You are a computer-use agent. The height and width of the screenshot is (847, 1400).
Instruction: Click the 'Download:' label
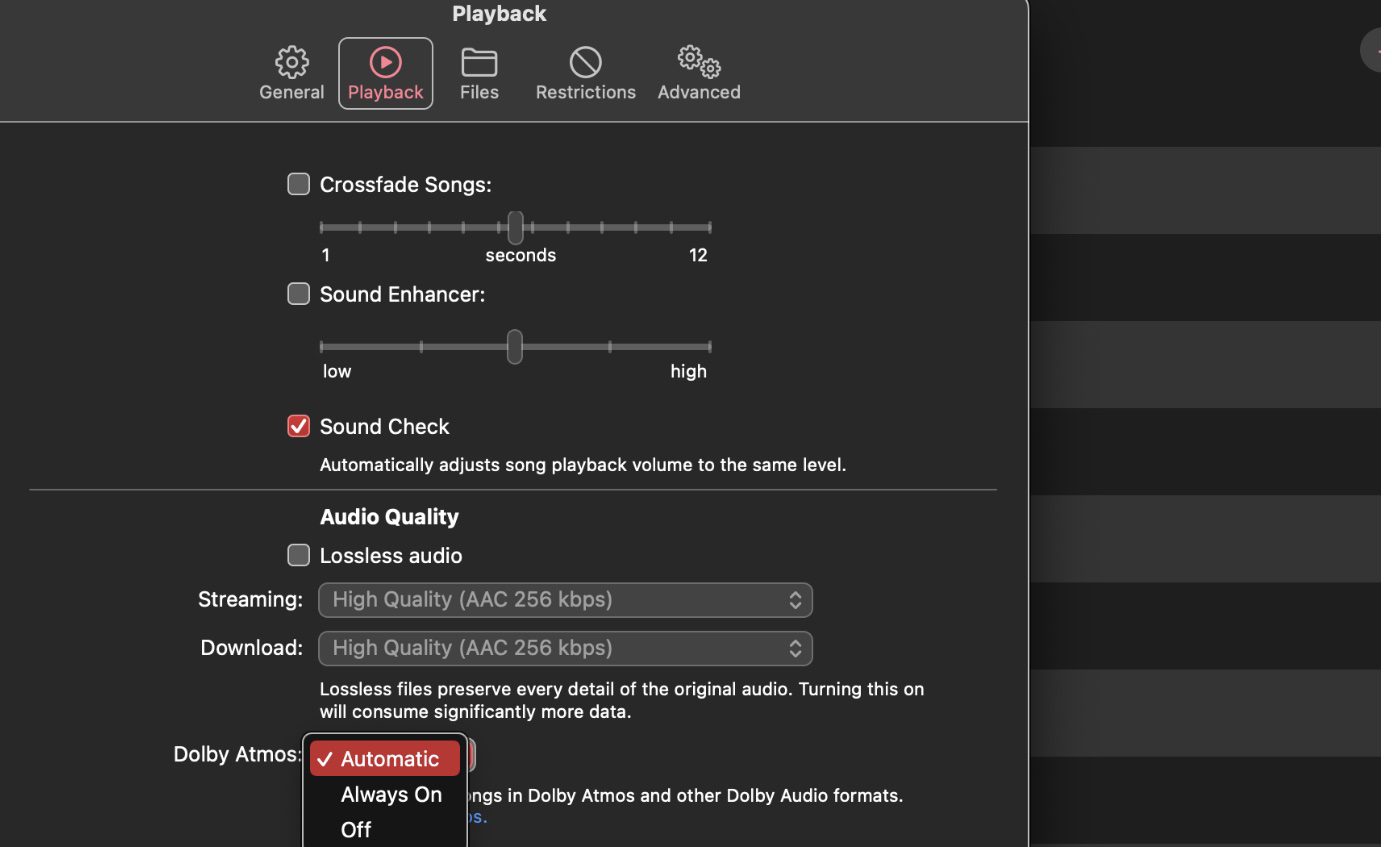(x=252, y=648)
